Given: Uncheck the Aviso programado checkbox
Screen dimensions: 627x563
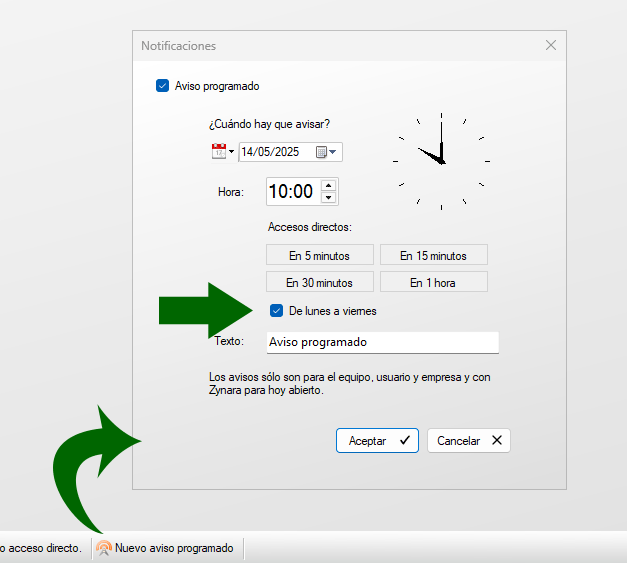Looking at the screenshot, I should pyautogui.click(x=162, y=86).
